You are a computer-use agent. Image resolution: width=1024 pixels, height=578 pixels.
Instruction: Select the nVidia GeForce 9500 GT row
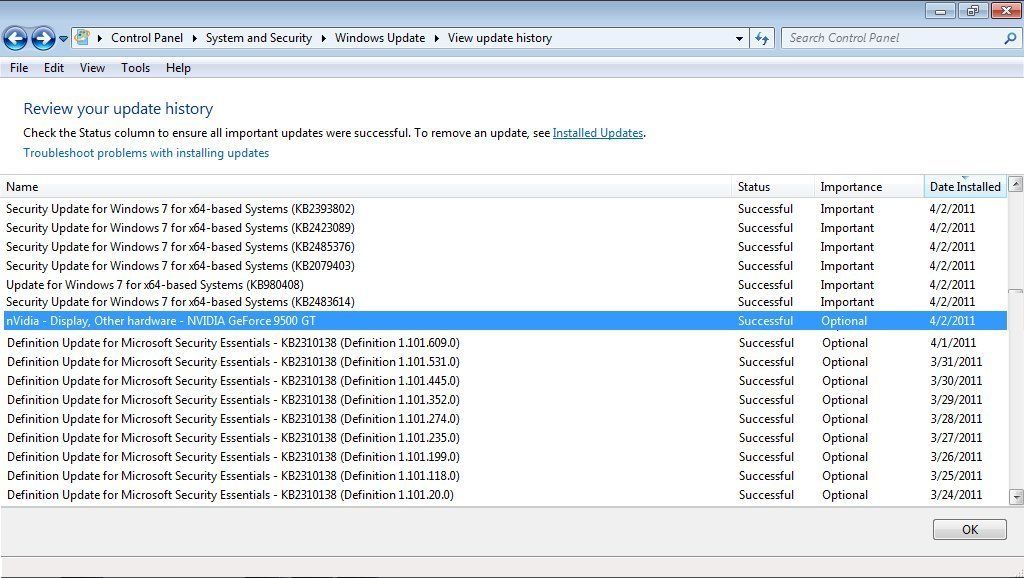[503, 321]
